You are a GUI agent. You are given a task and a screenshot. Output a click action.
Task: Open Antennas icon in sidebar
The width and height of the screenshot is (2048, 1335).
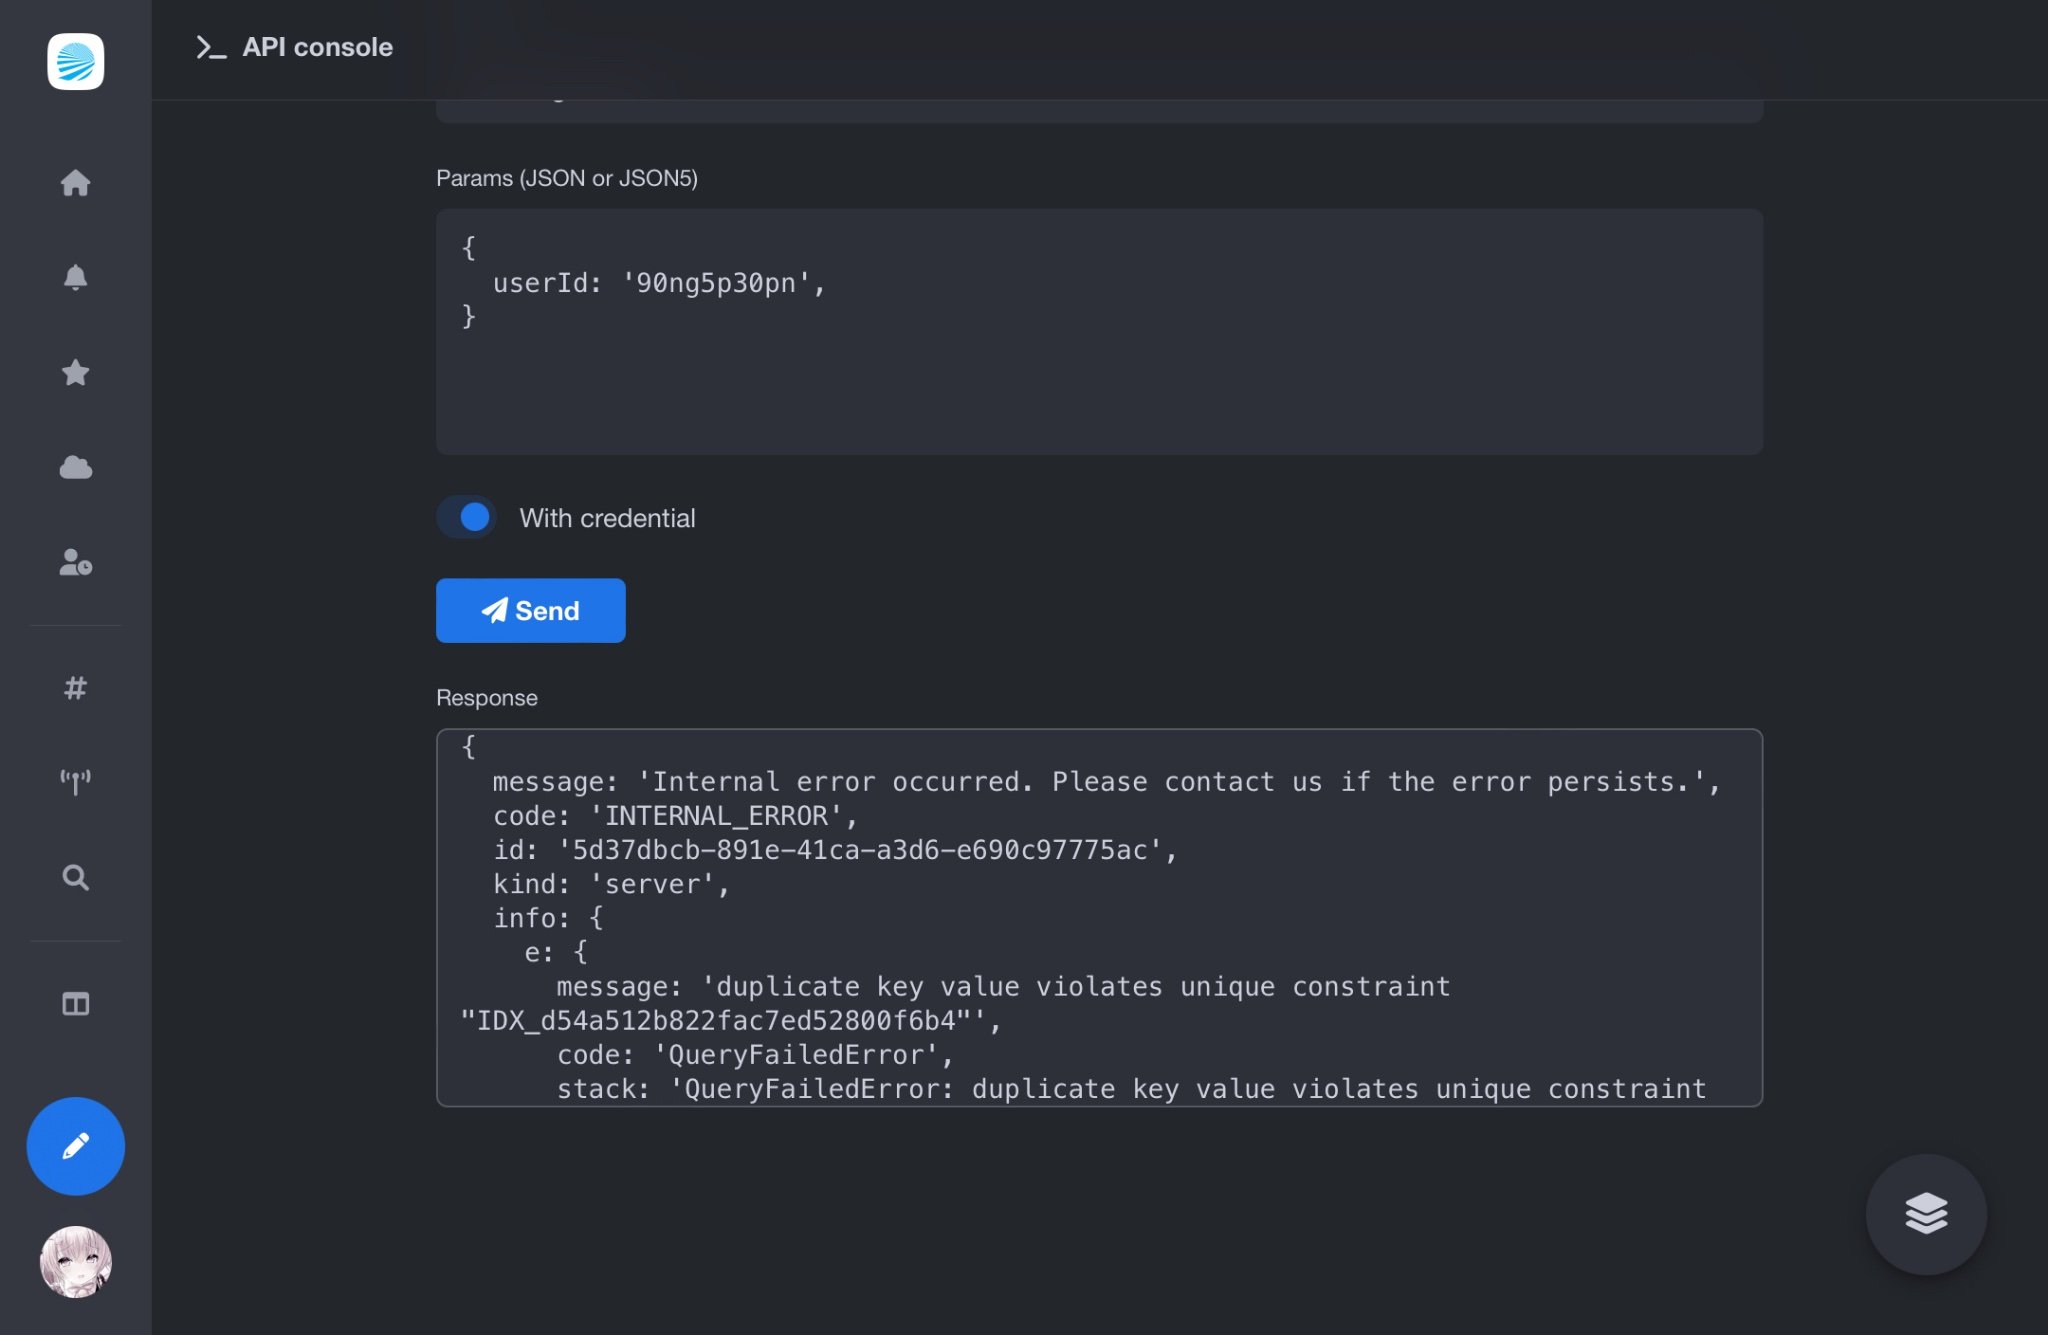click(75, 782)
